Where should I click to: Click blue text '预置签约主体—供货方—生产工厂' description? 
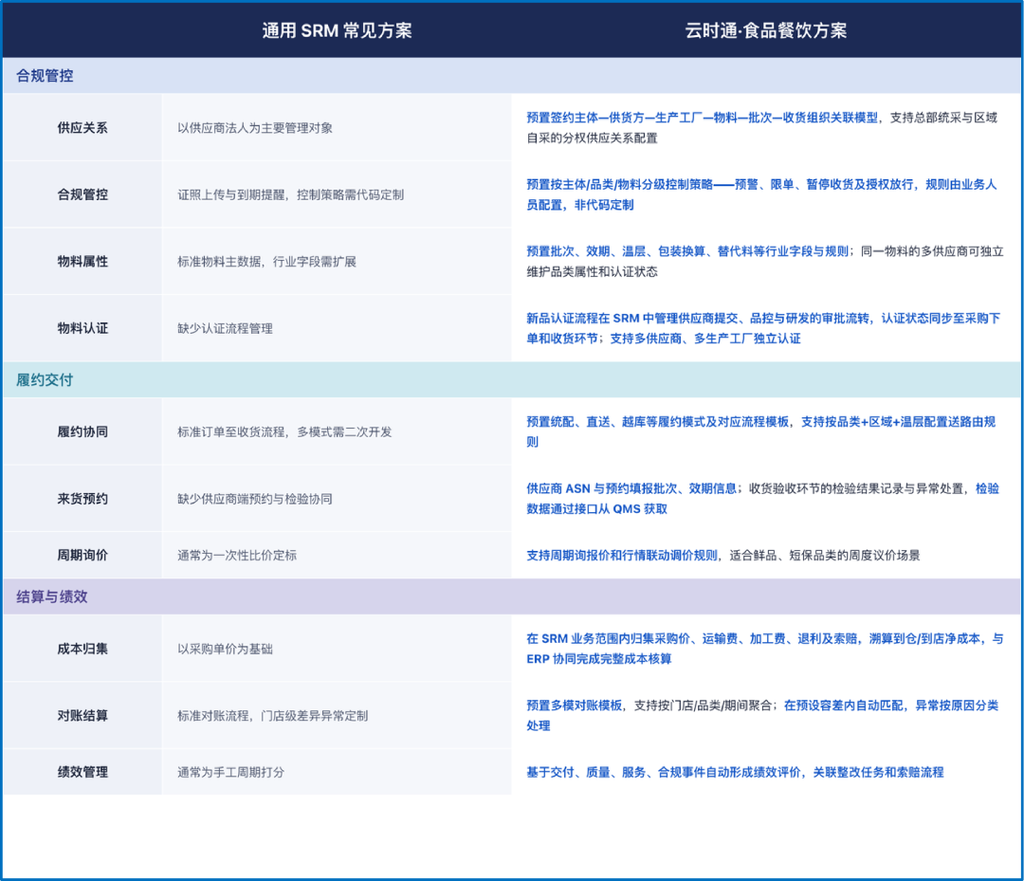pyautogui.click(x=702, y=118)
